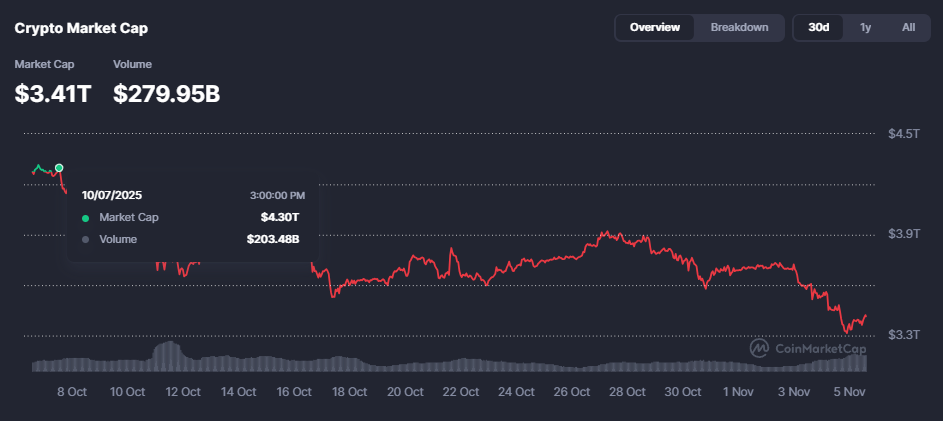Click the green data point marker on chart
The width and height of the screenshot is (943, 421).
[x=59, y=168]
